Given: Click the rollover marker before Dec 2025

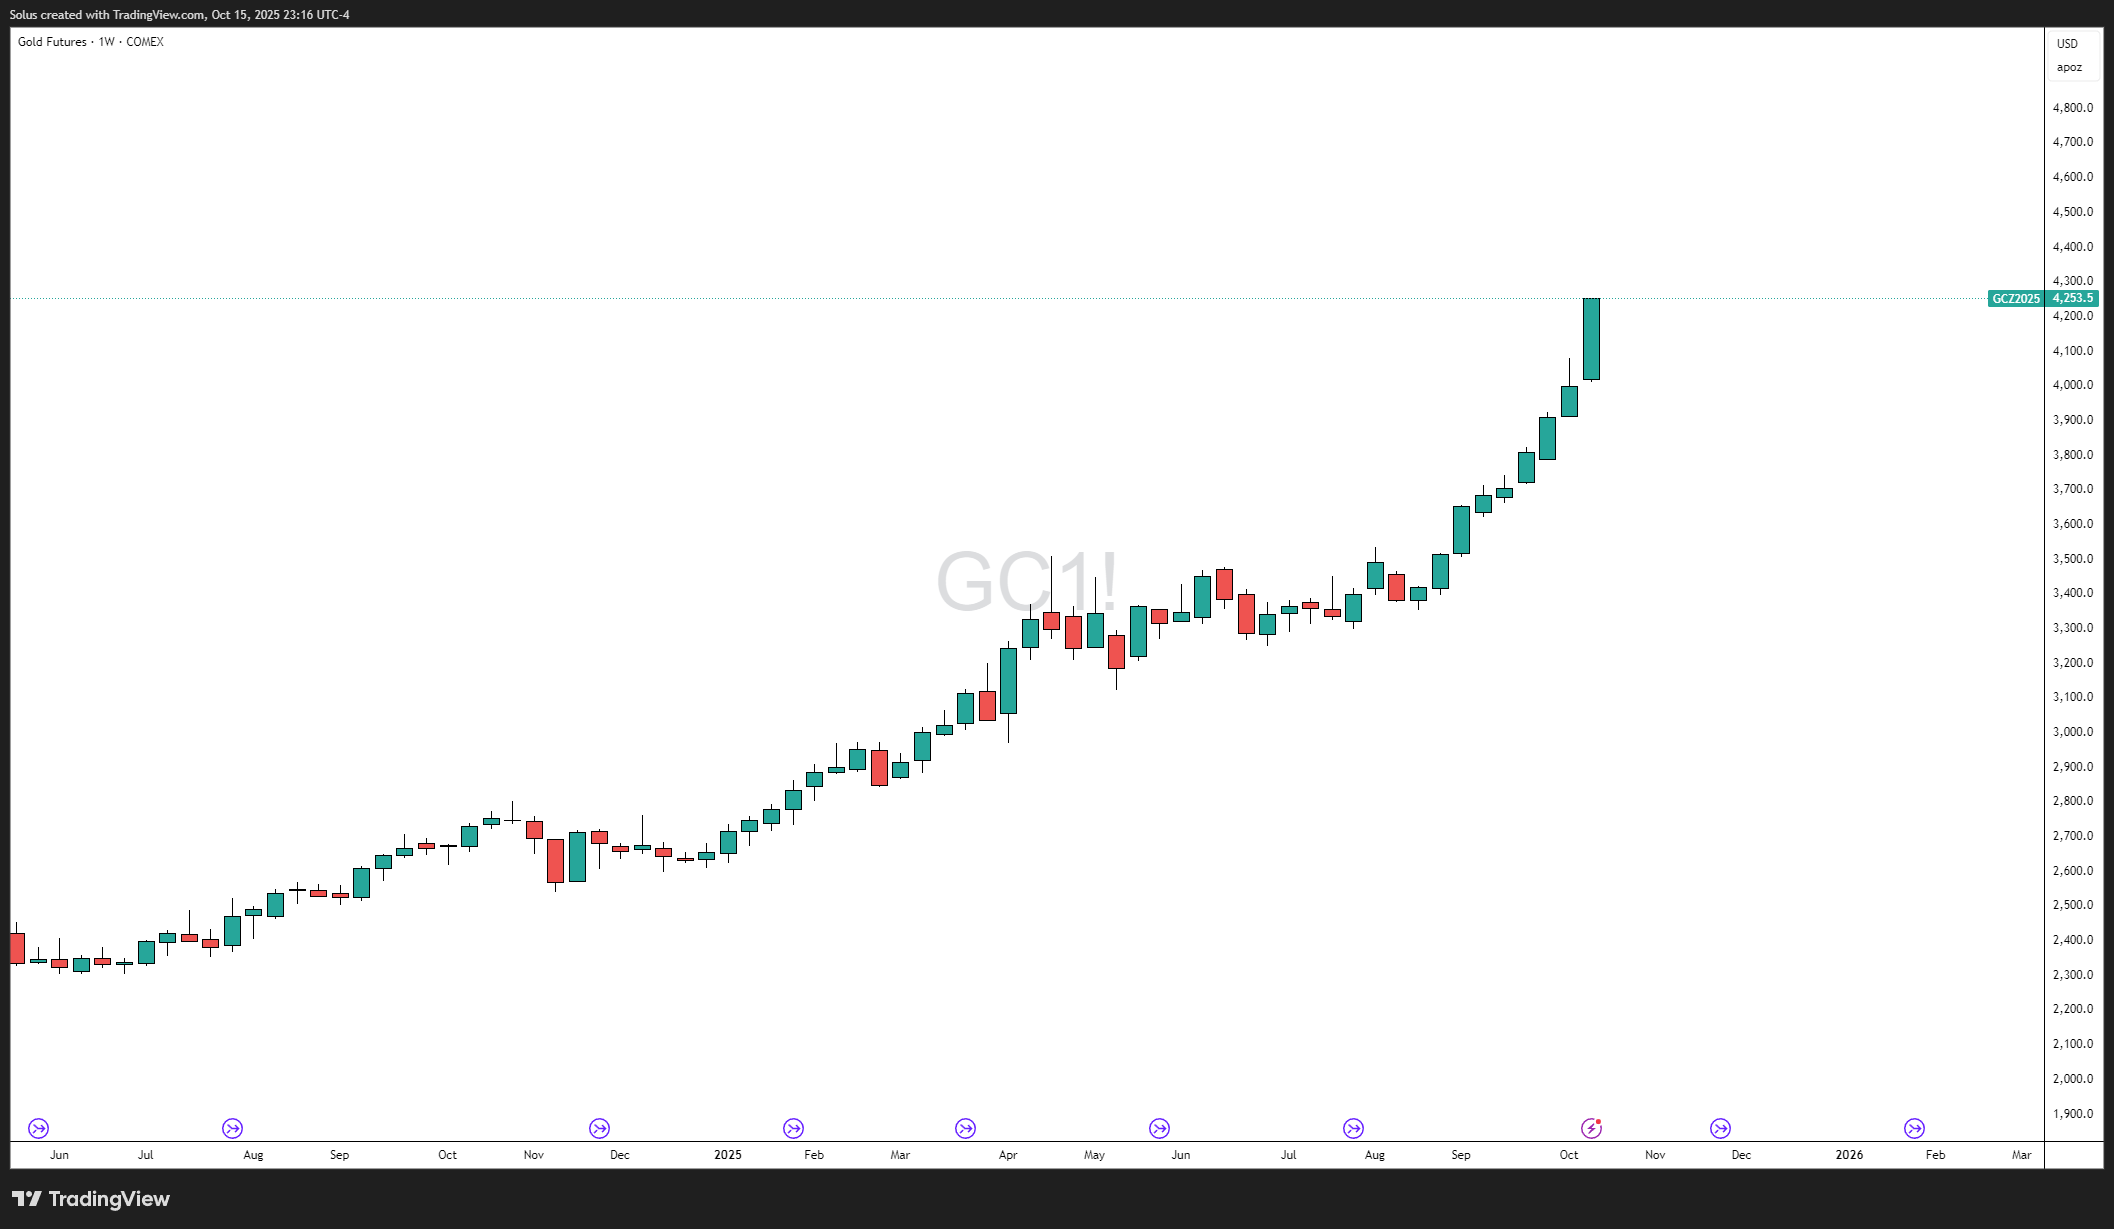Looking at the screenshot, I should 1720,1128.
